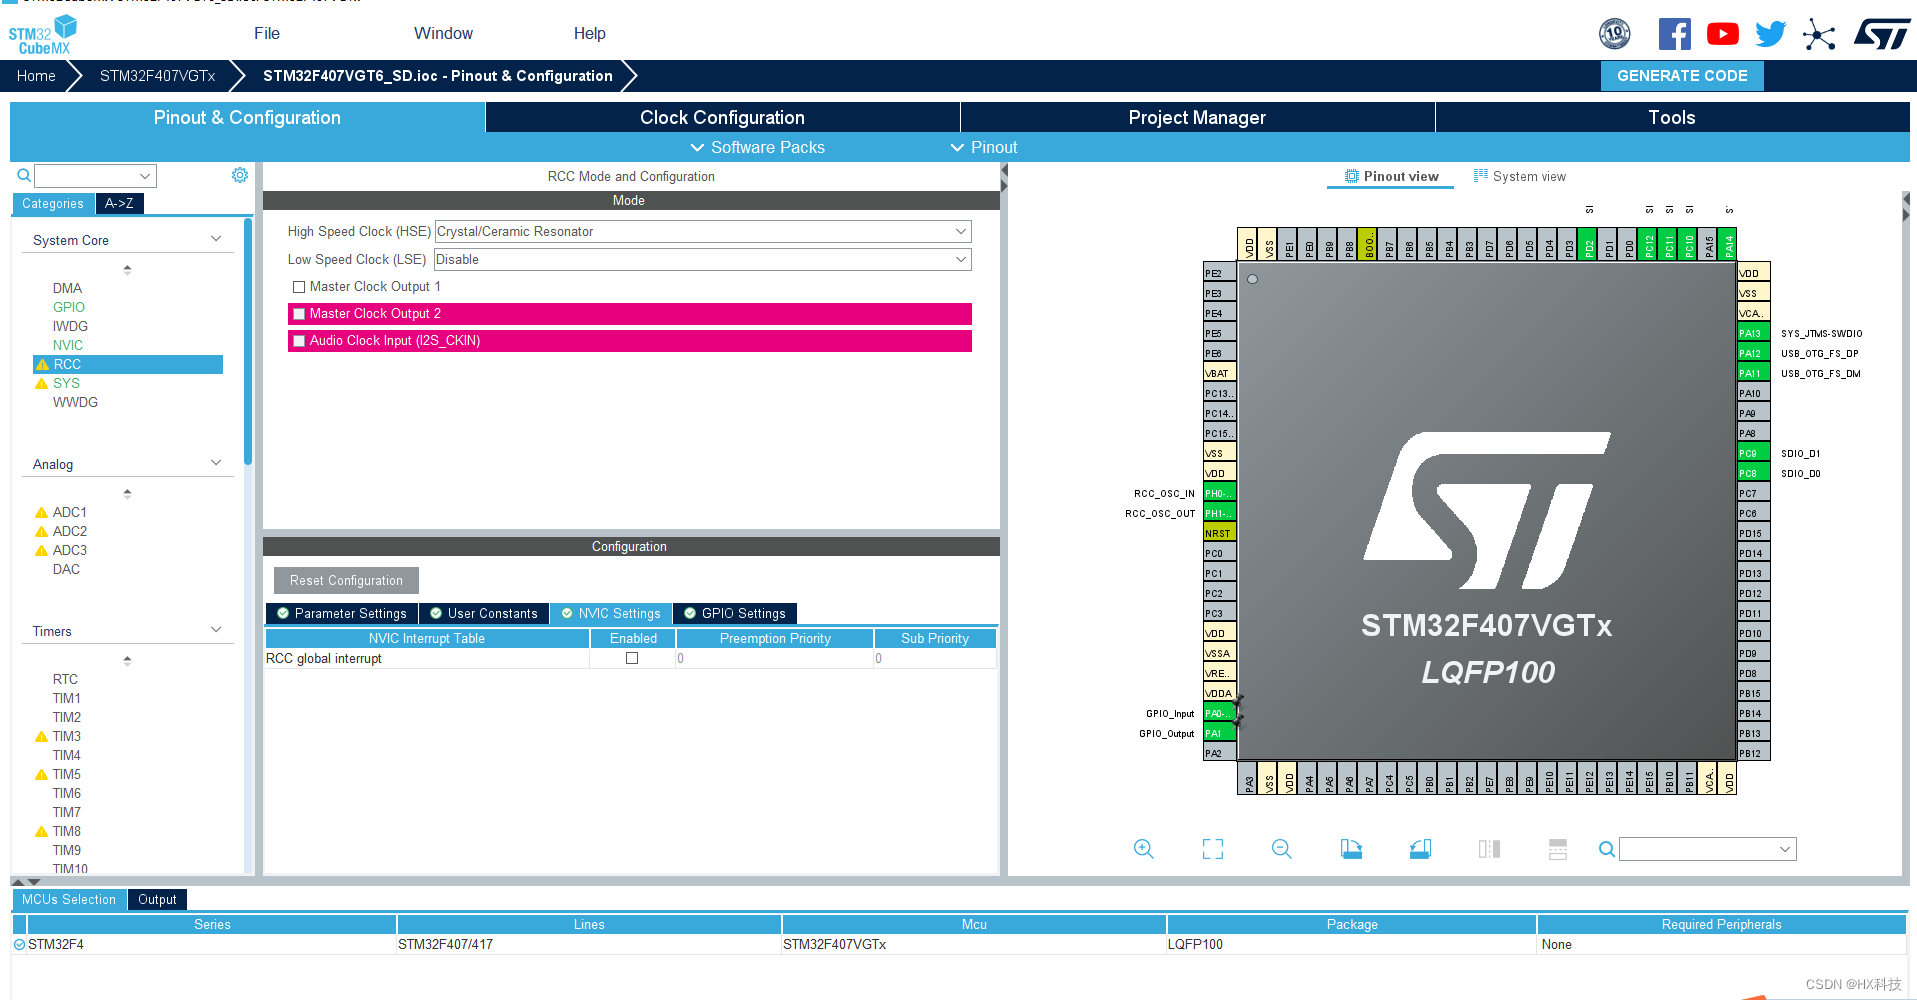The width and height of the screenshot is (1917, 1000).
Task: Toggle the Master Clock Output 2 checkbox
Action: (299, 314)
